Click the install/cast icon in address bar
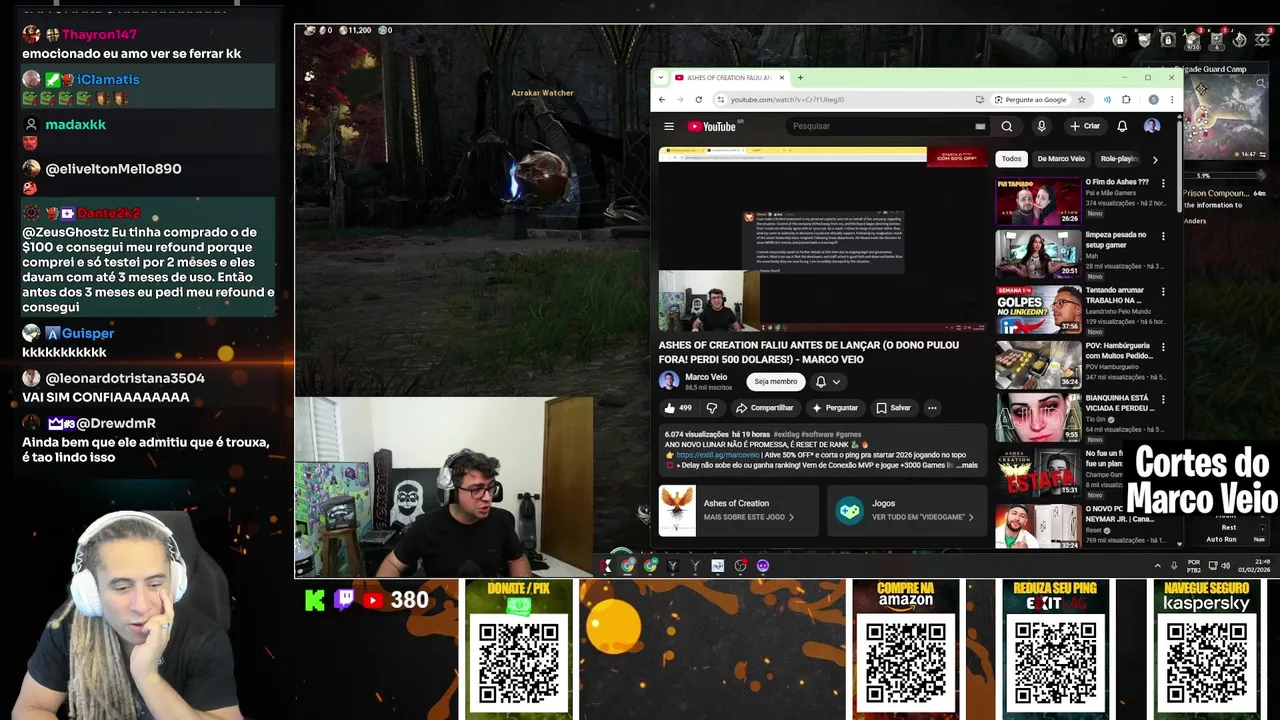The height and width of the screenshot is (720, 1280). (x=979, y=100)
